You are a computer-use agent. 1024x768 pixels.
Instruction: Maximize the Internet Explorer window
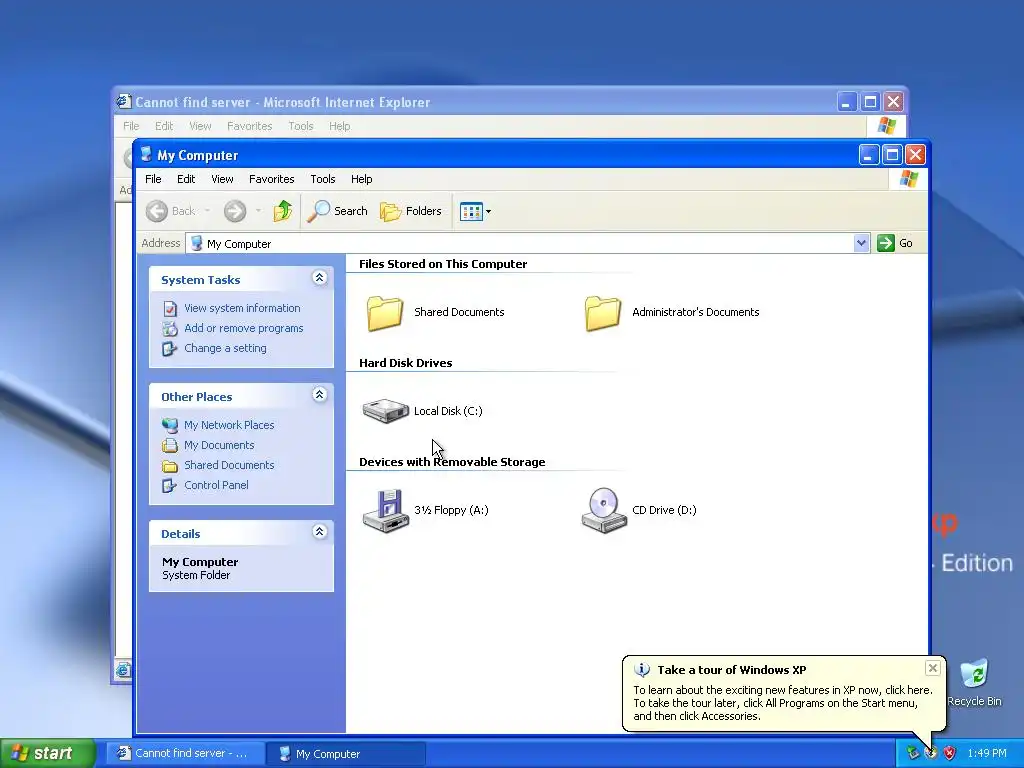click(x=870, y=102)
